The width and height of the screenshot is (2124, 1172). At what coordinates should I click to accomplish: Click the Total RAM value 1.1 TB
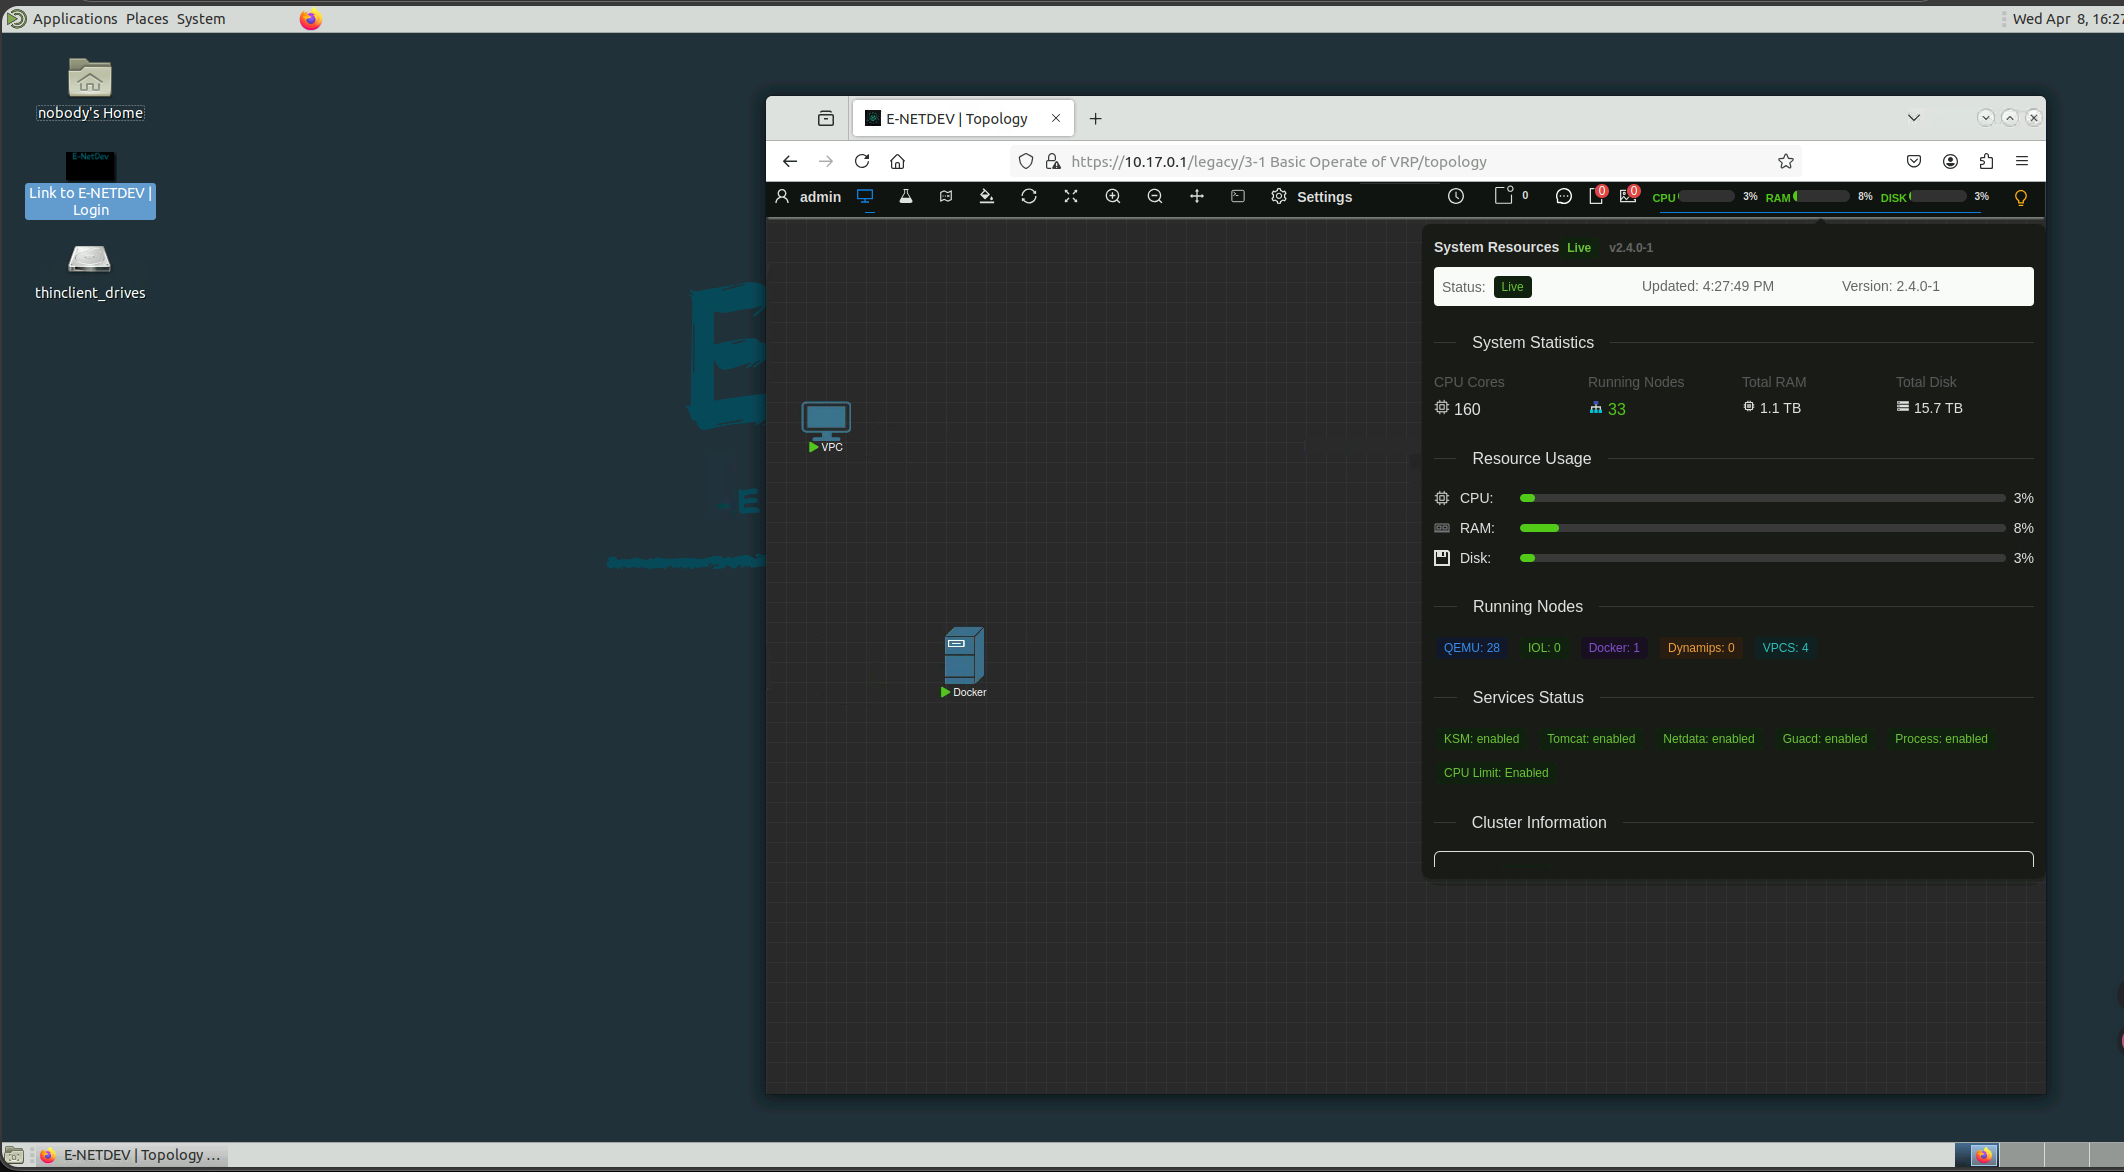point(1780,408)
